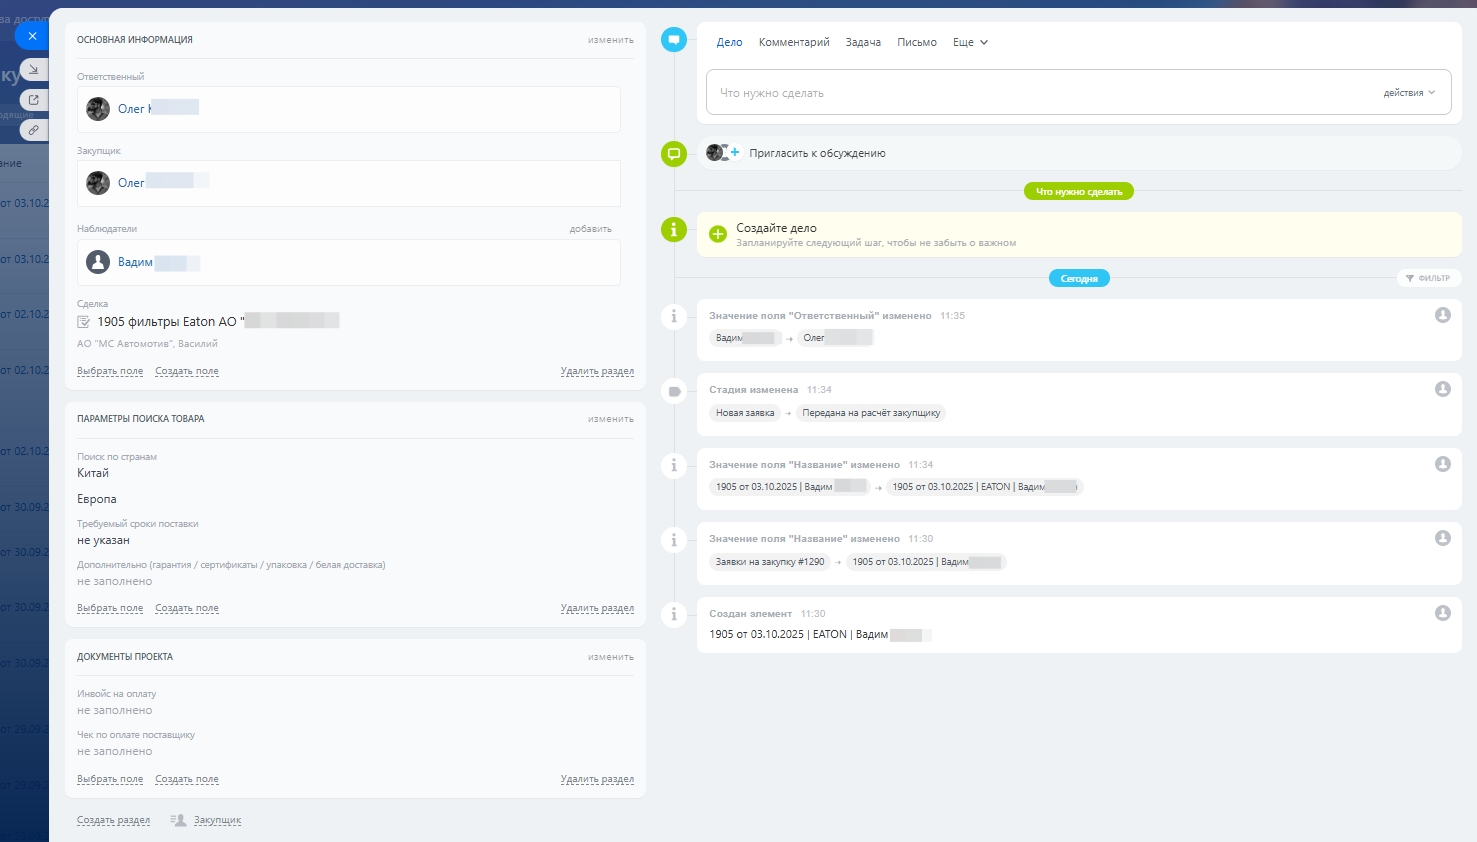Open card in new window icon
The height and width of the screenshot is (842, 1477).
pyautogui.click(x=33, y=100)
